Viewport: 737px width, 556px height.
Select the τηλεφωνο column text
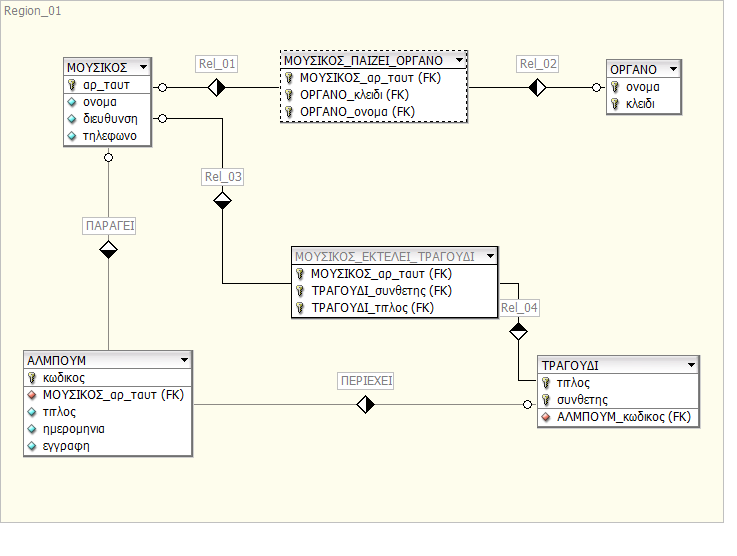click(110, 136)
